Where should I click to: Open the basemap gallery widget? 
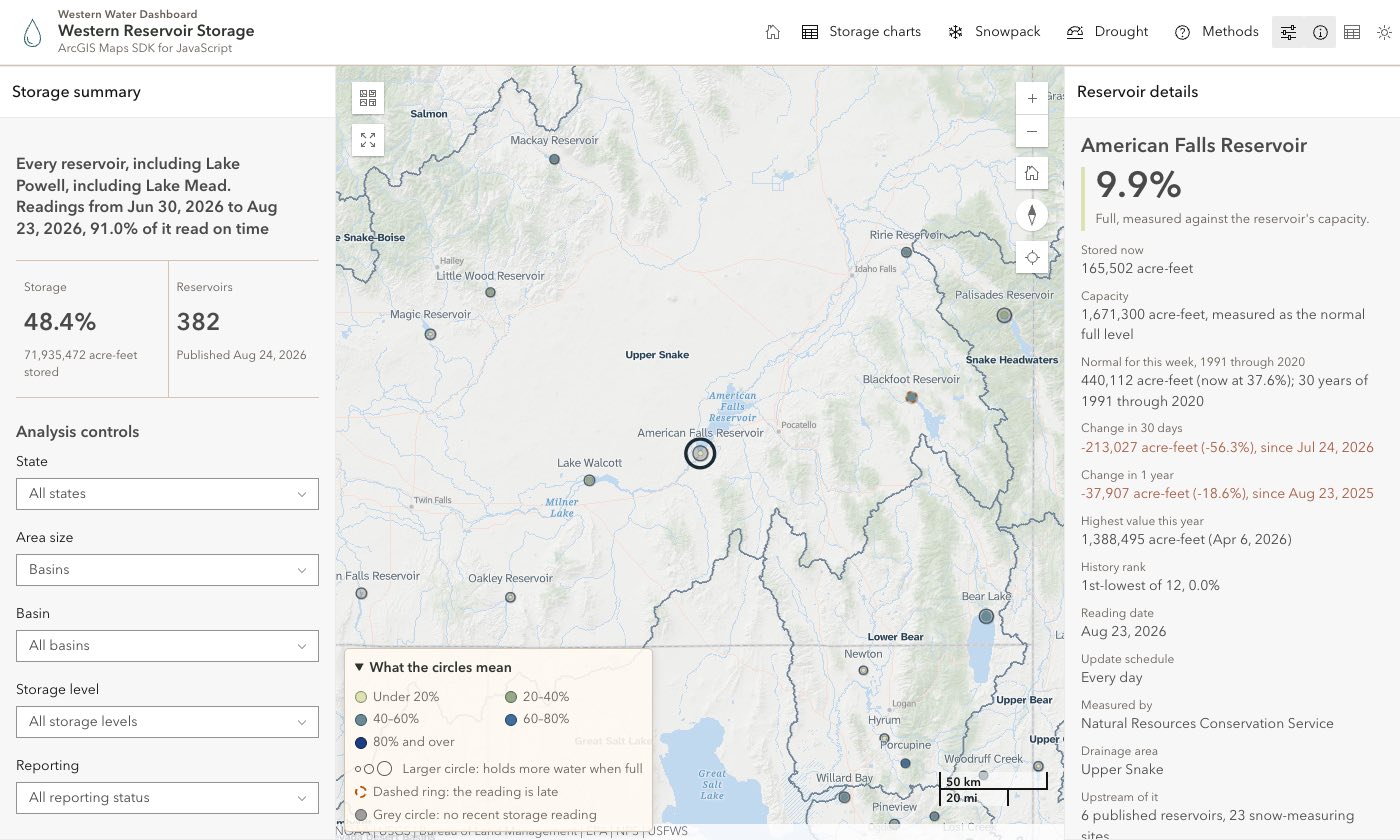368,98
